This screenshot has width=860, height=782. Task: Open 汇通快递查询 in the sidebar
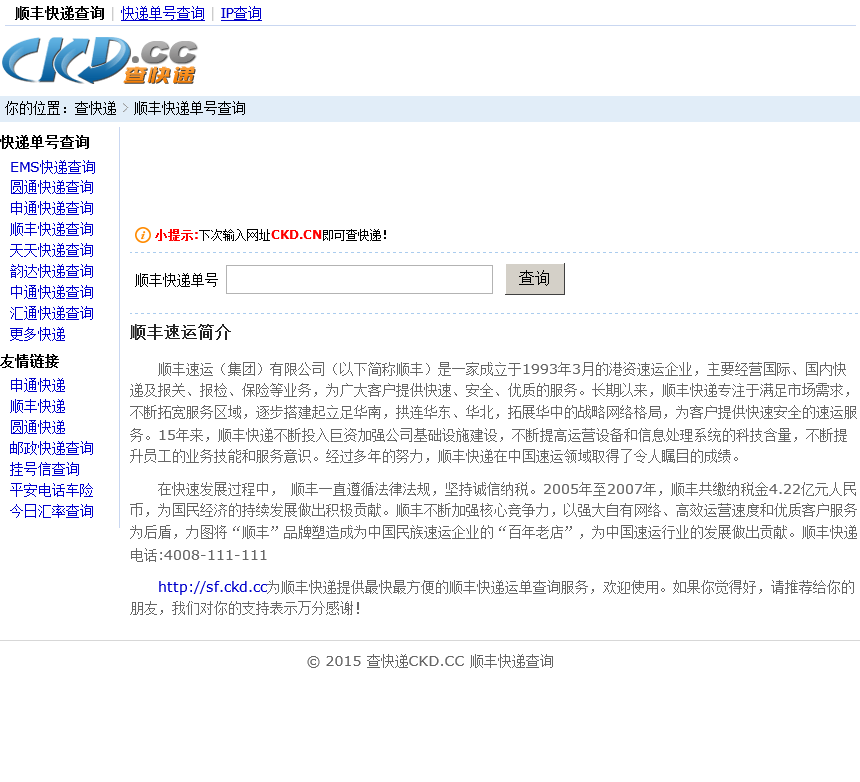[52, 314]
